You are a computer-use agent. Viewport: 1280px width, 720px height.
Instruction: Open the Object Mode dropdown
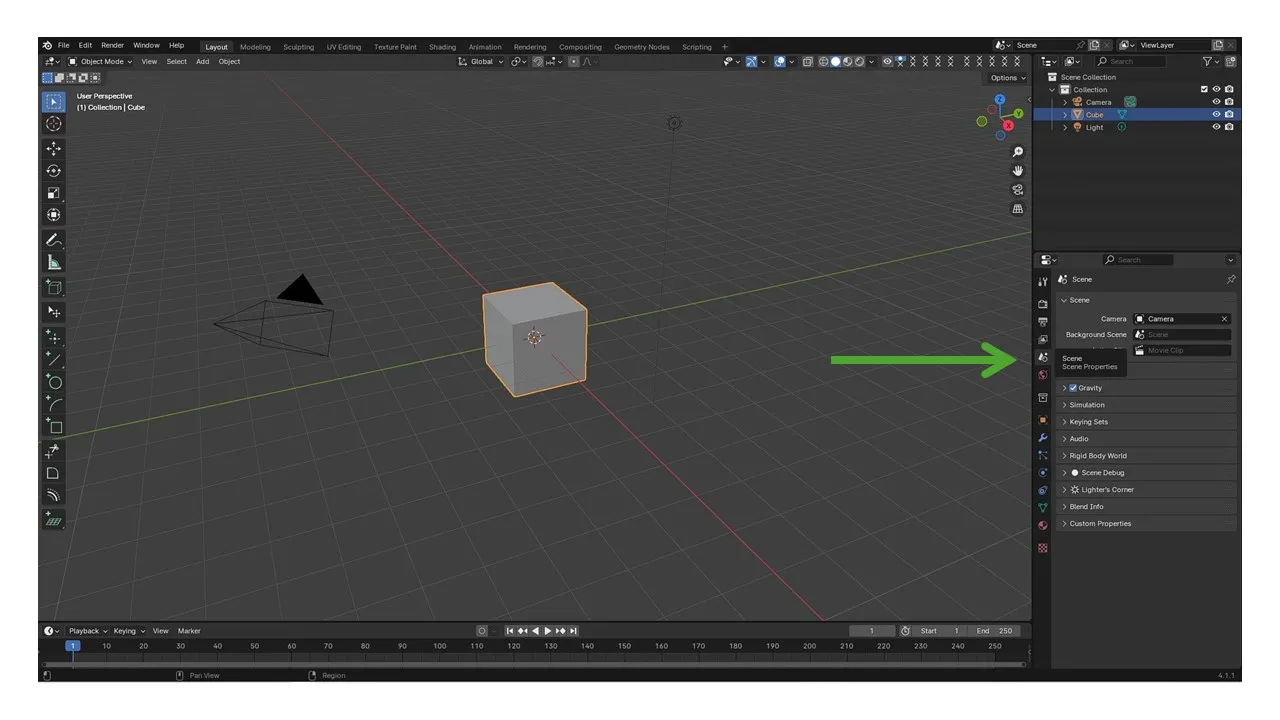pos(100,61)
